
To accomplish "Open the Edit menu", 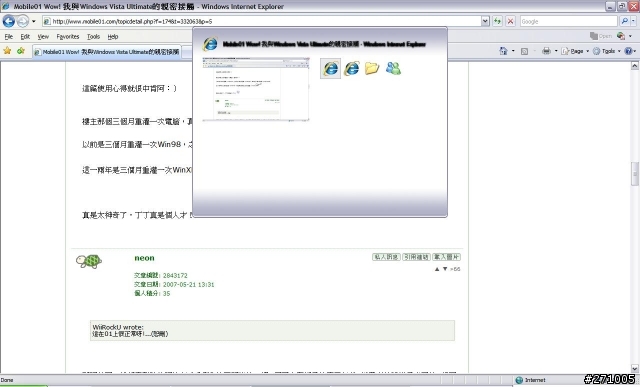I will point(25,37).
